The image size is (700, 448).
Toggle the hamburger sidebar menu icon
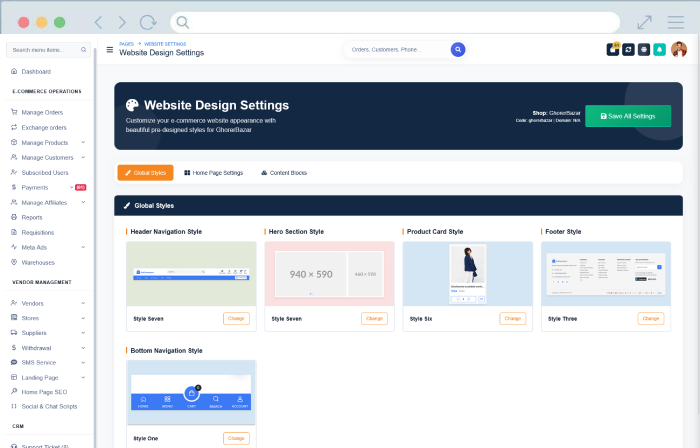click(110, 49)
